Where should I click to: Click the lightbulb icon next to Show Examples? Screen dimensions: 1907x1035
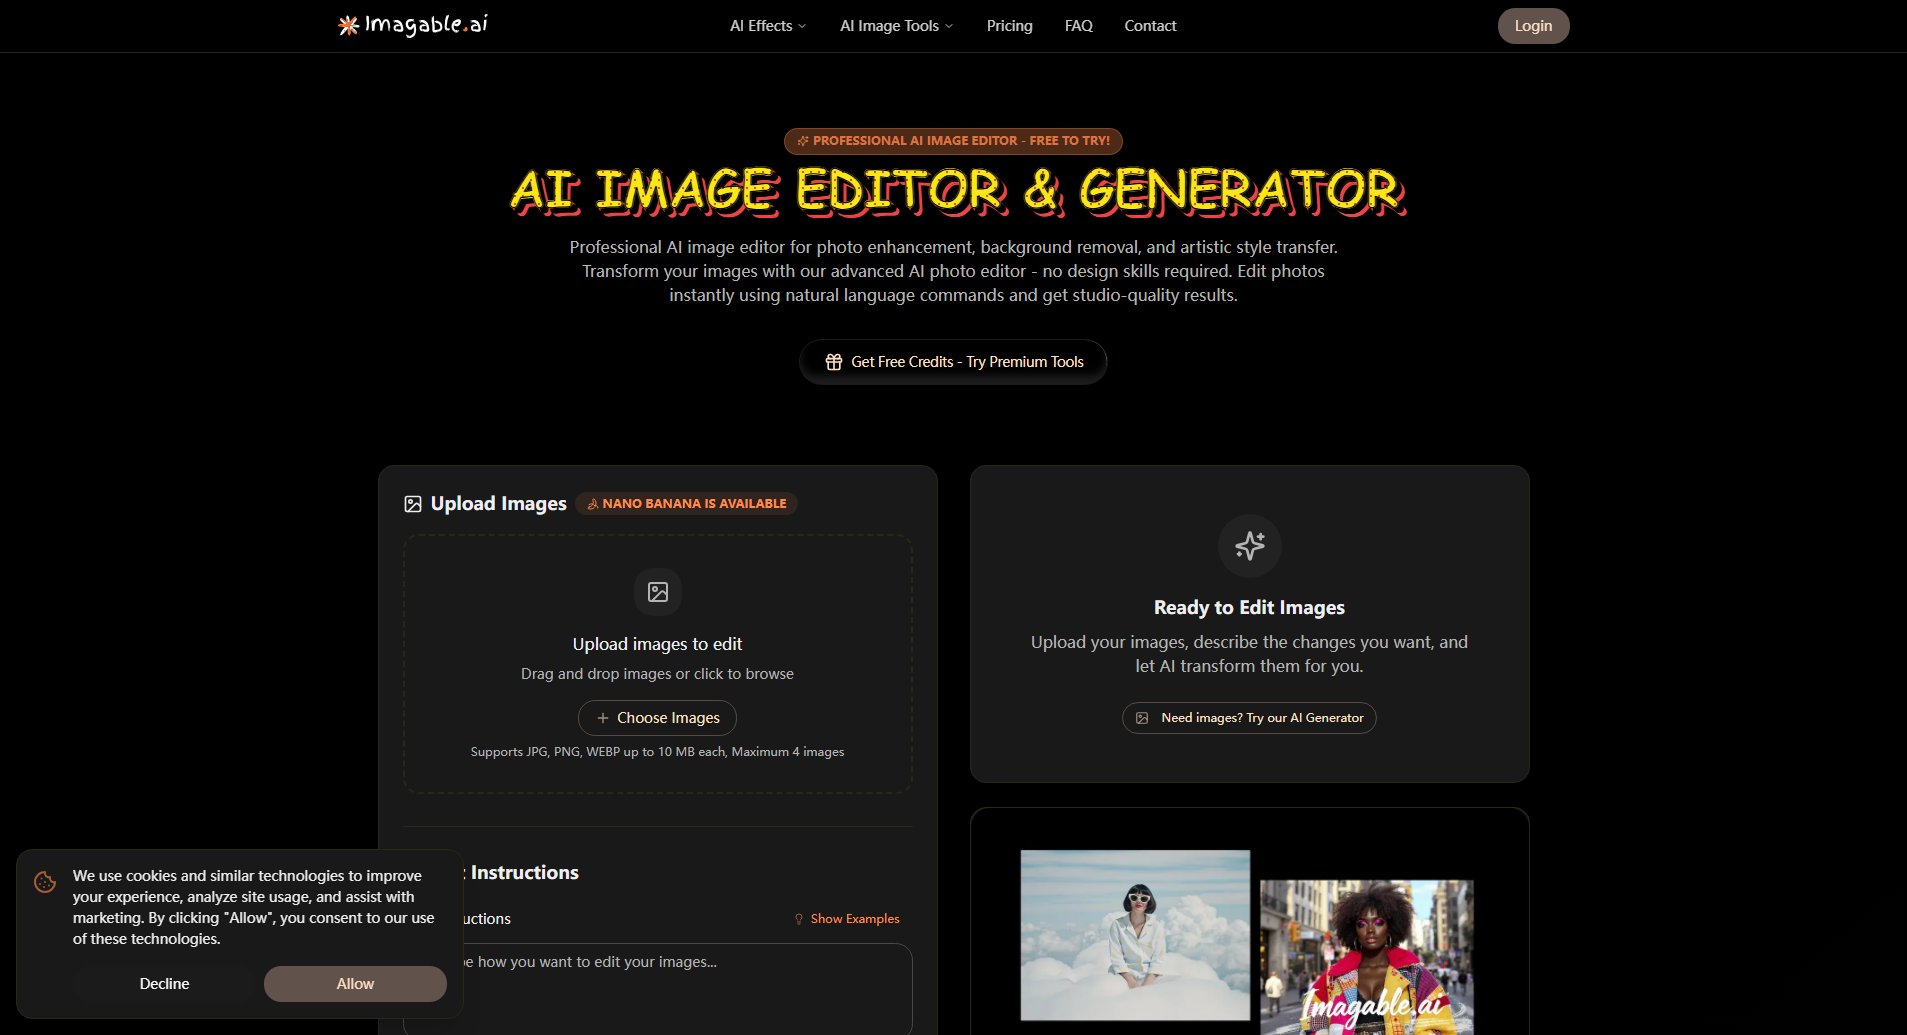799,919
